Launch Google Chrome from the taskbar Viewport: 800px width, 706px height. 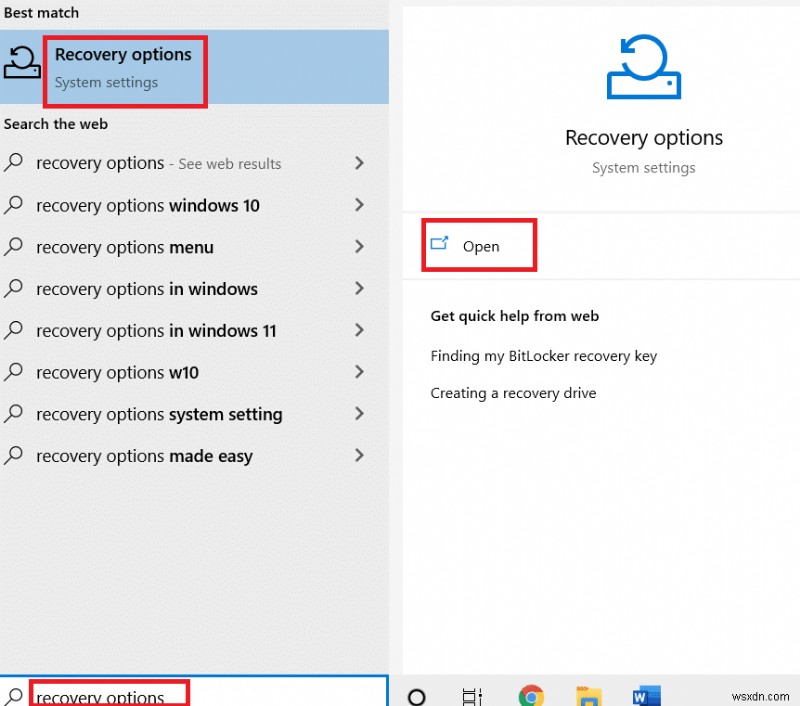click(x=531, y=694)
